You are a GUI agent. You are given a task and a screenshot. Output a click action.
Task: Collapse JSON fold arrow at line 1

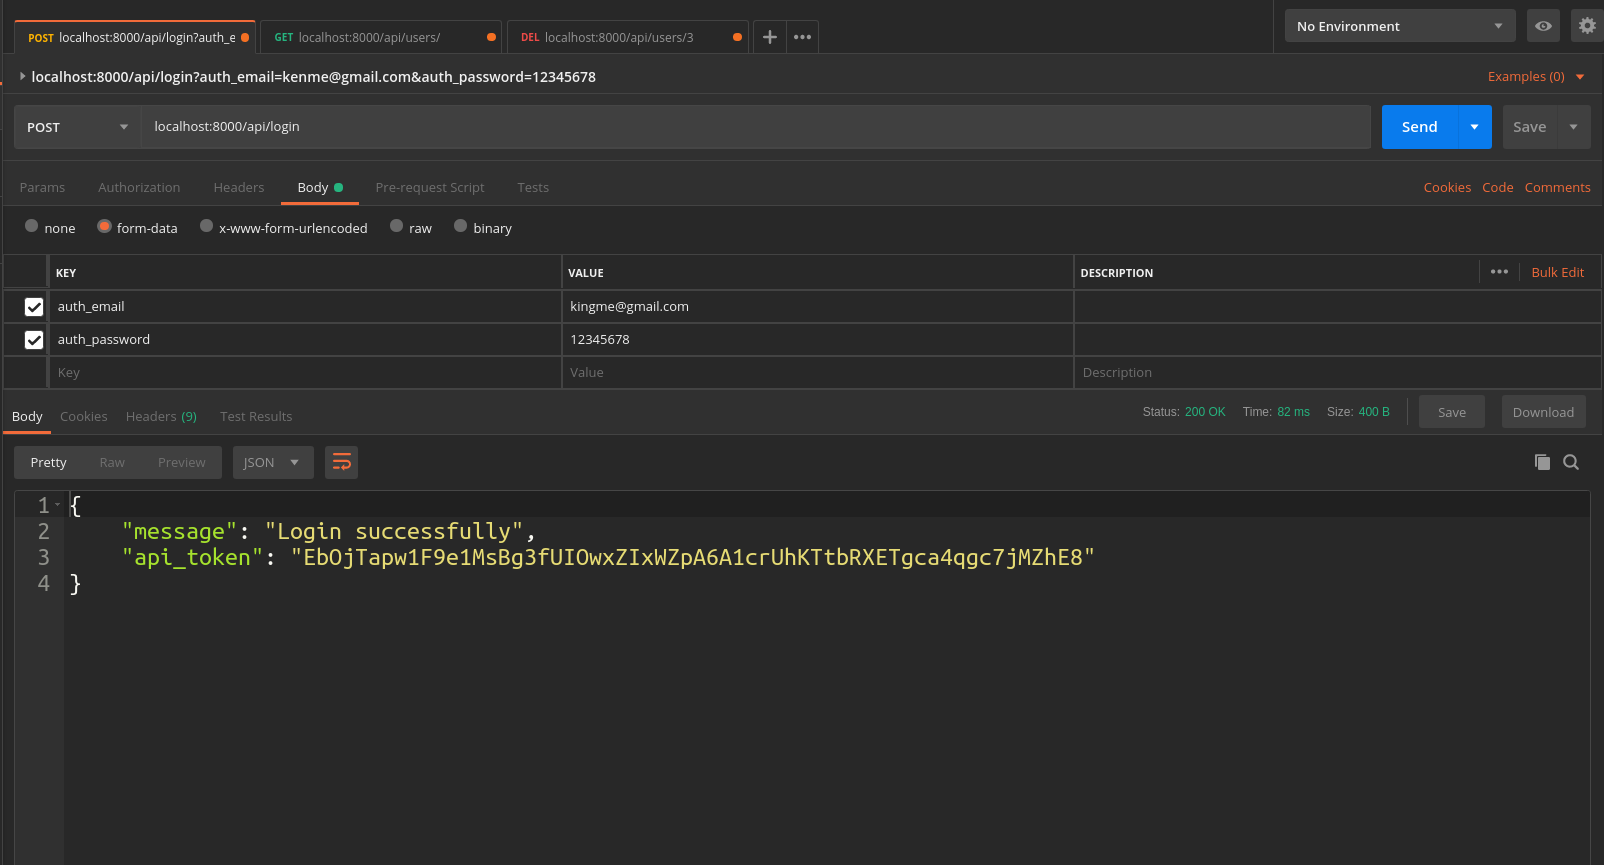[58, 505]
